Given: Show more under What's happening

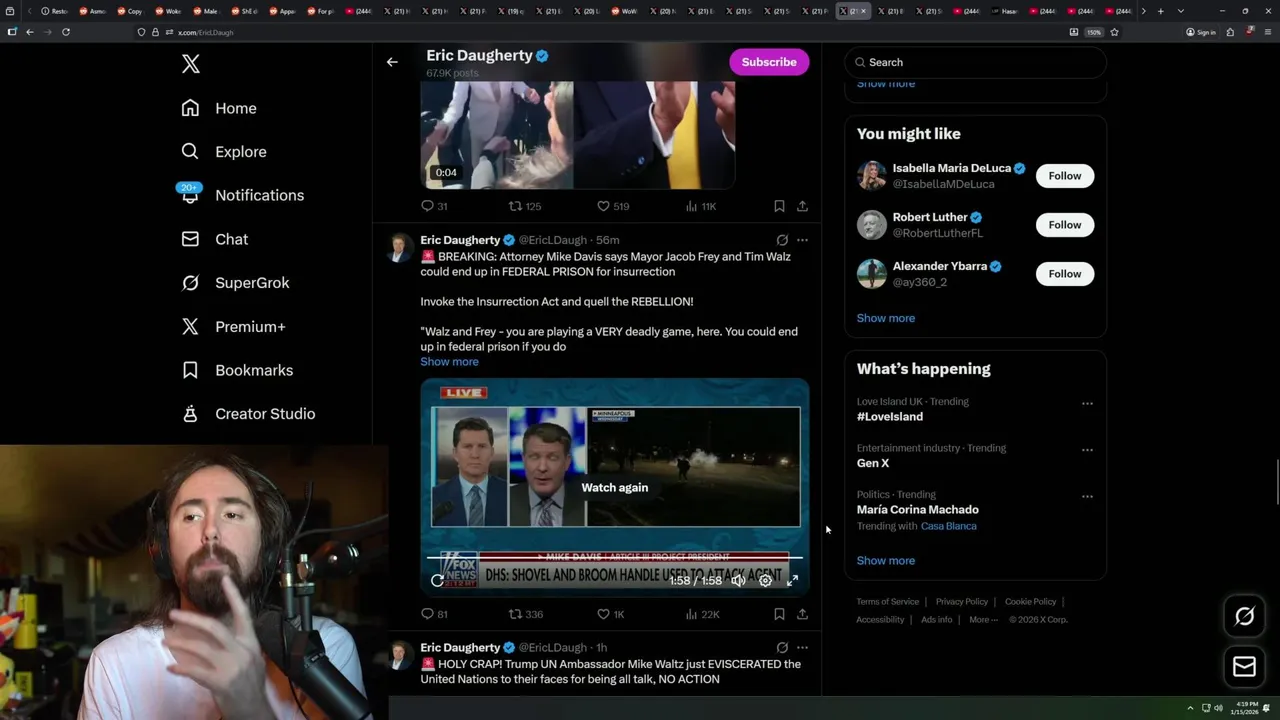Looking at the screenshot, I should point(886,561).
